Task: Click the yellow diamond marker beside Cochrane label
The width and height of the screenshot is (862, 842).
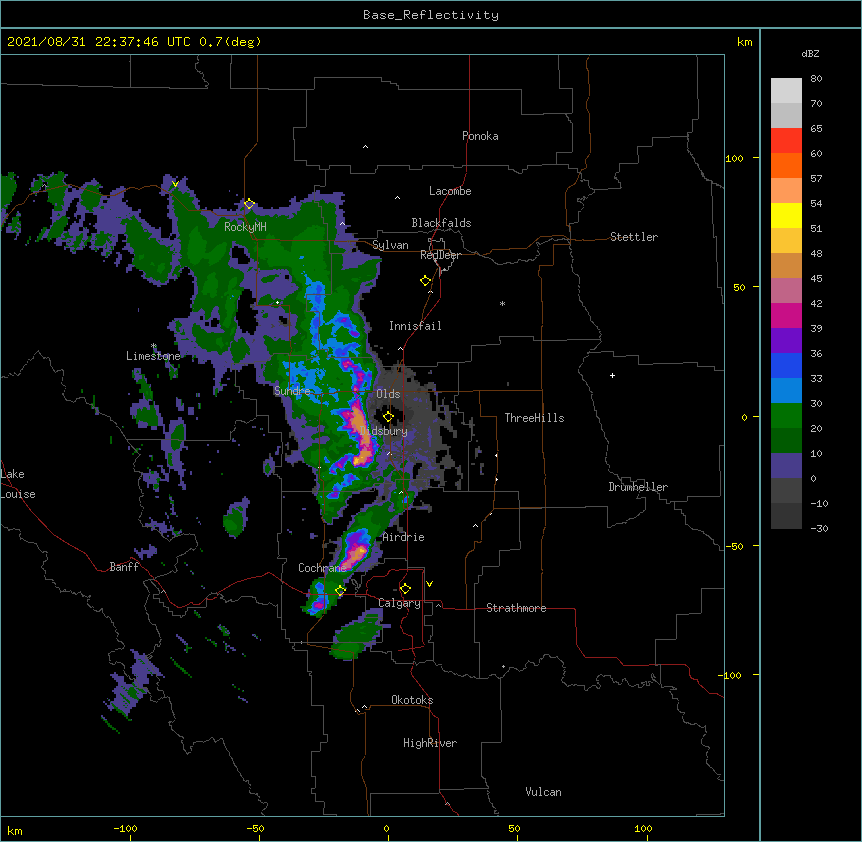Action: pyautogui.click(x=340, y=591)
